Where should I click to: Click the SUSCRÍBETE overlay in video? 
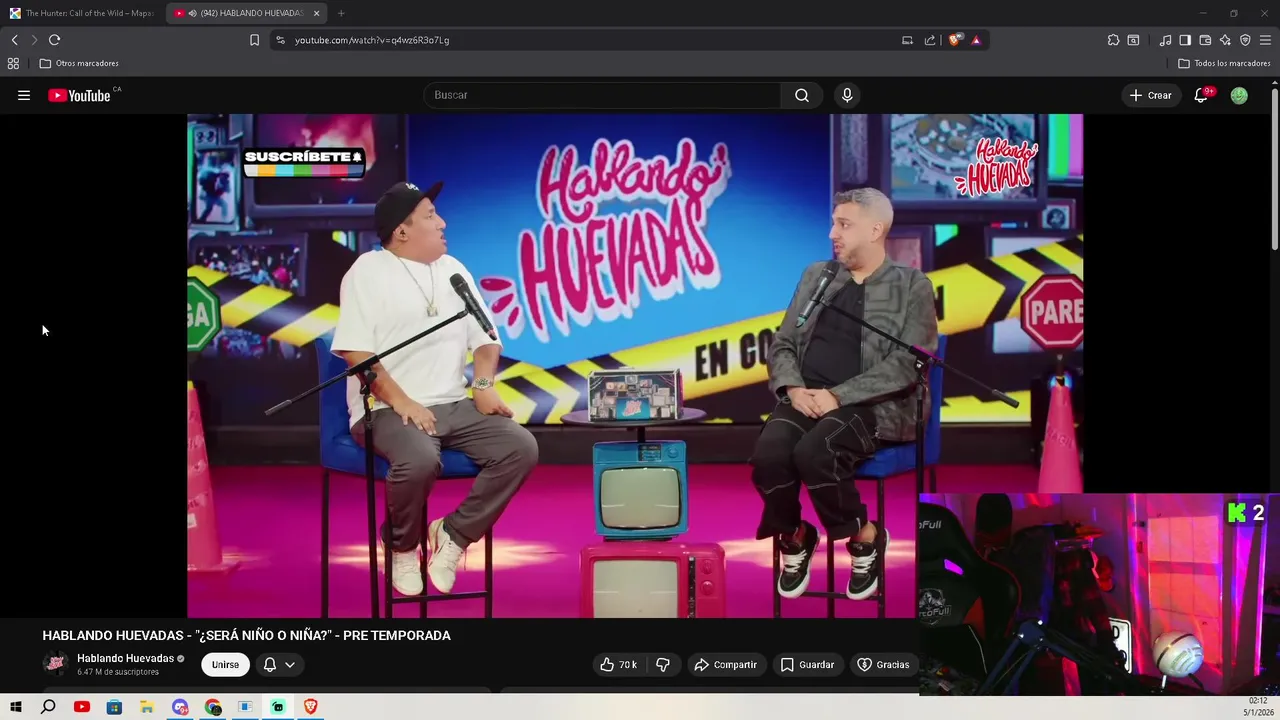tap(303, 162)
